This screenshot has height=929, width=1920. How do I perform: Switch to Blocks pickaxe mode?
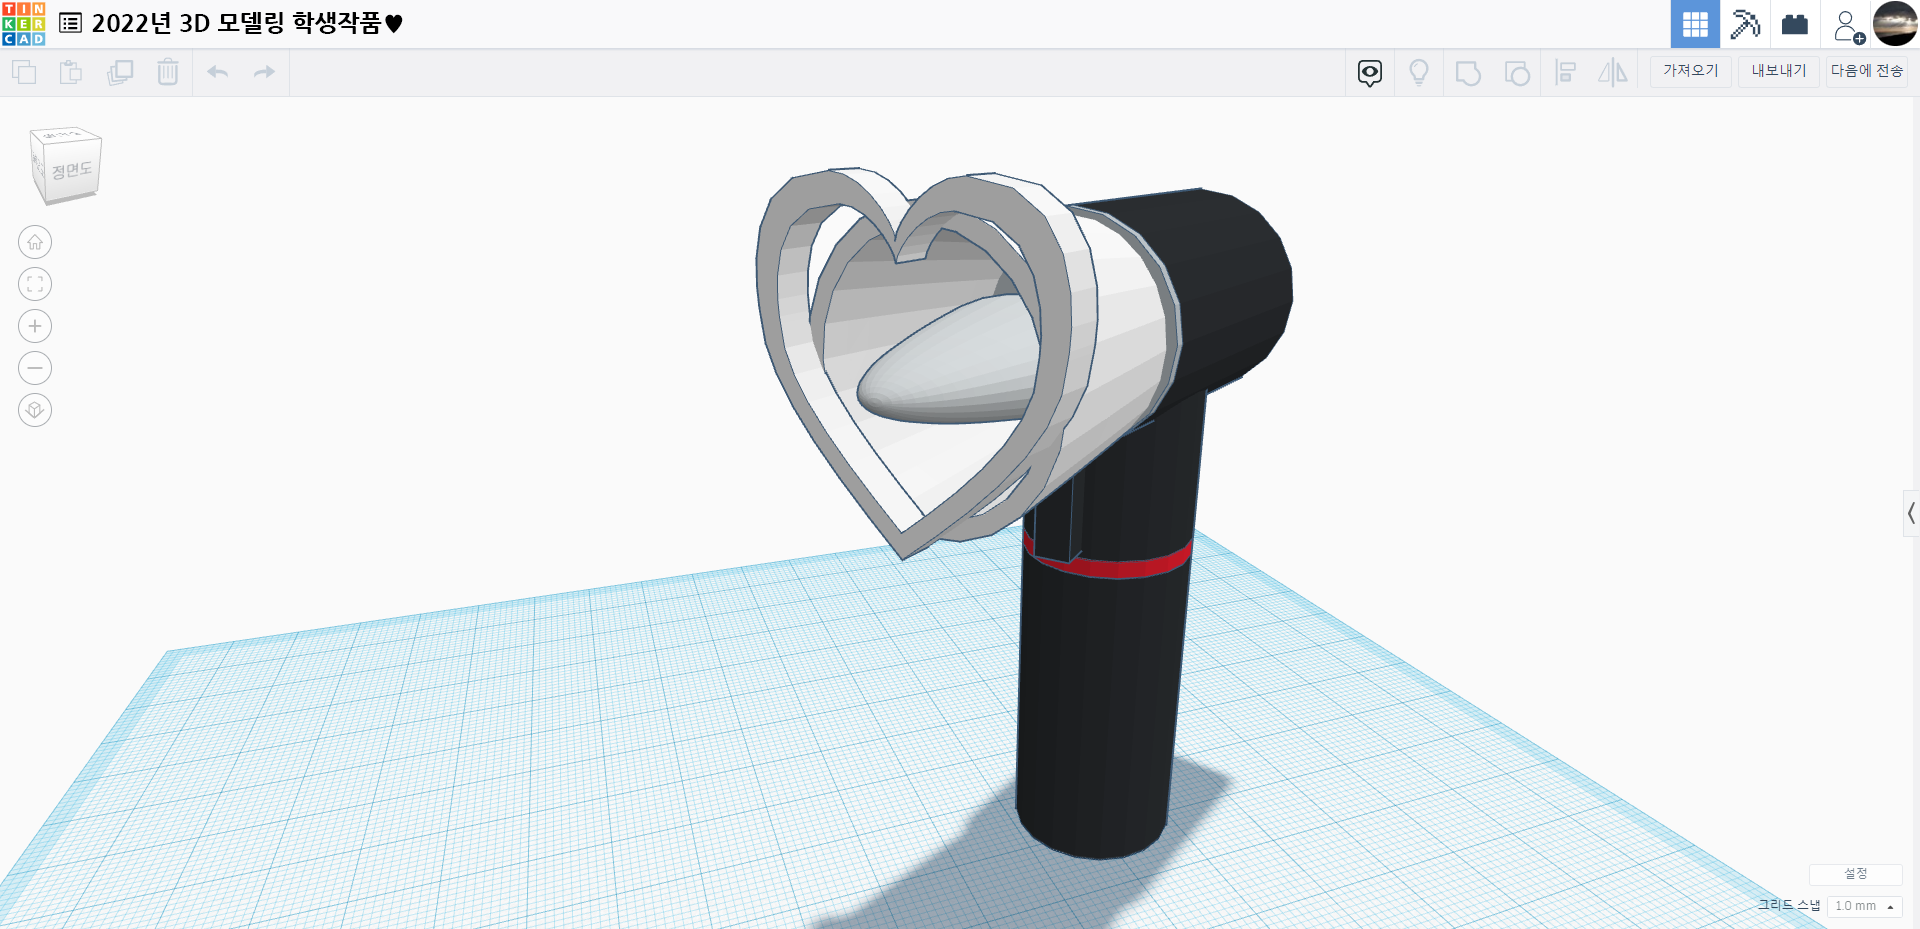(x=1745, y=24)
